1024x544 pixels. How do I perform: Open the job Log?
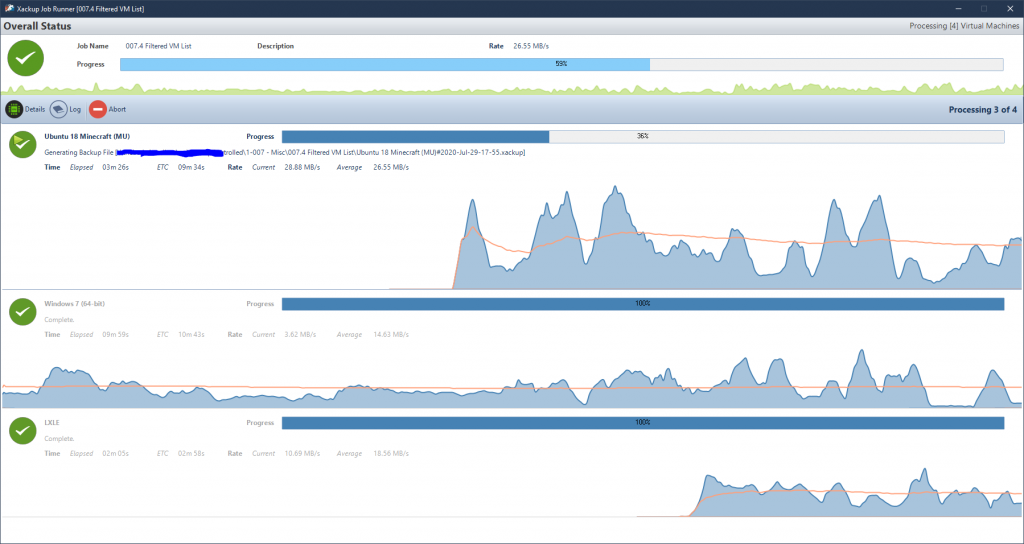click(65, 109)
